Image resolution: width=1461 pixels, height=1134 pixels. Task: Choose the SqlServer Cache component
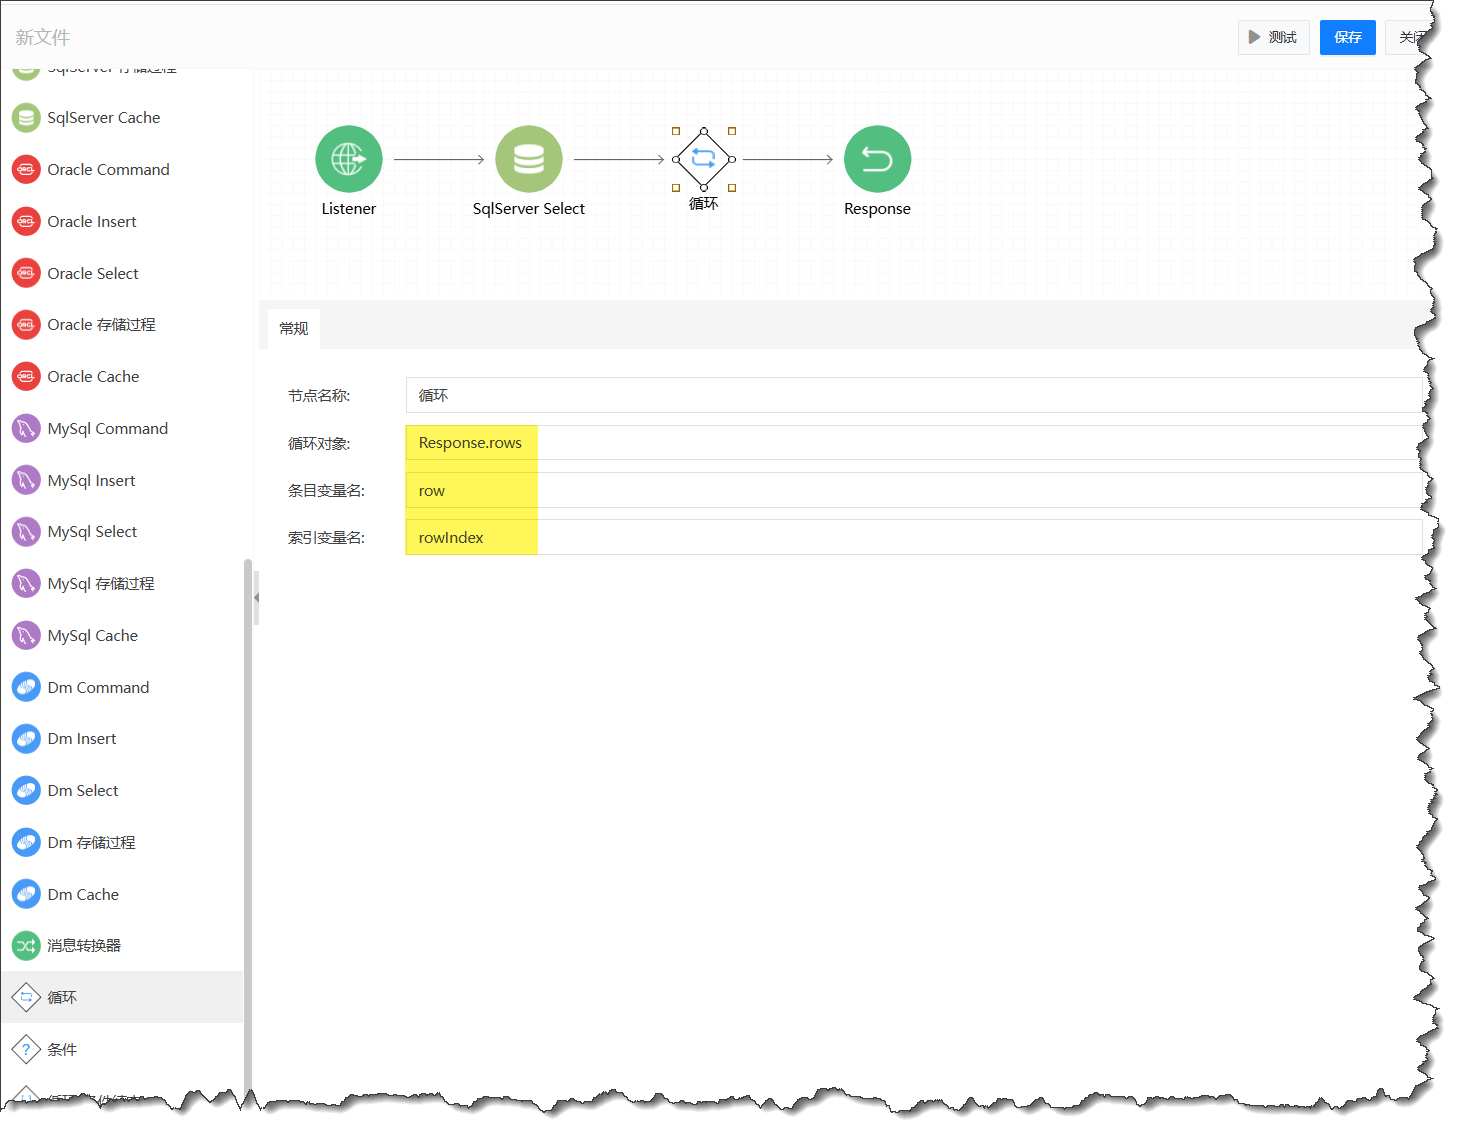tap(103, 118)
